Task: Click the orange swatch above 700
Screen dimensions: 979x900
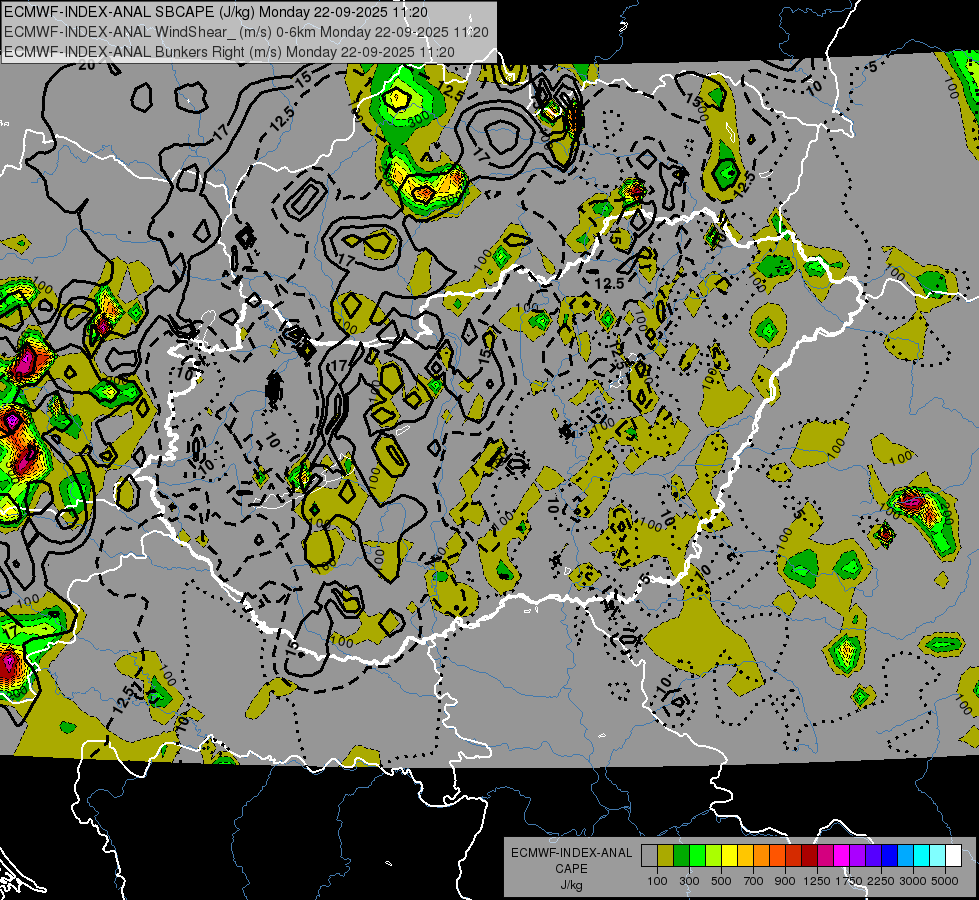Action: 761,856
